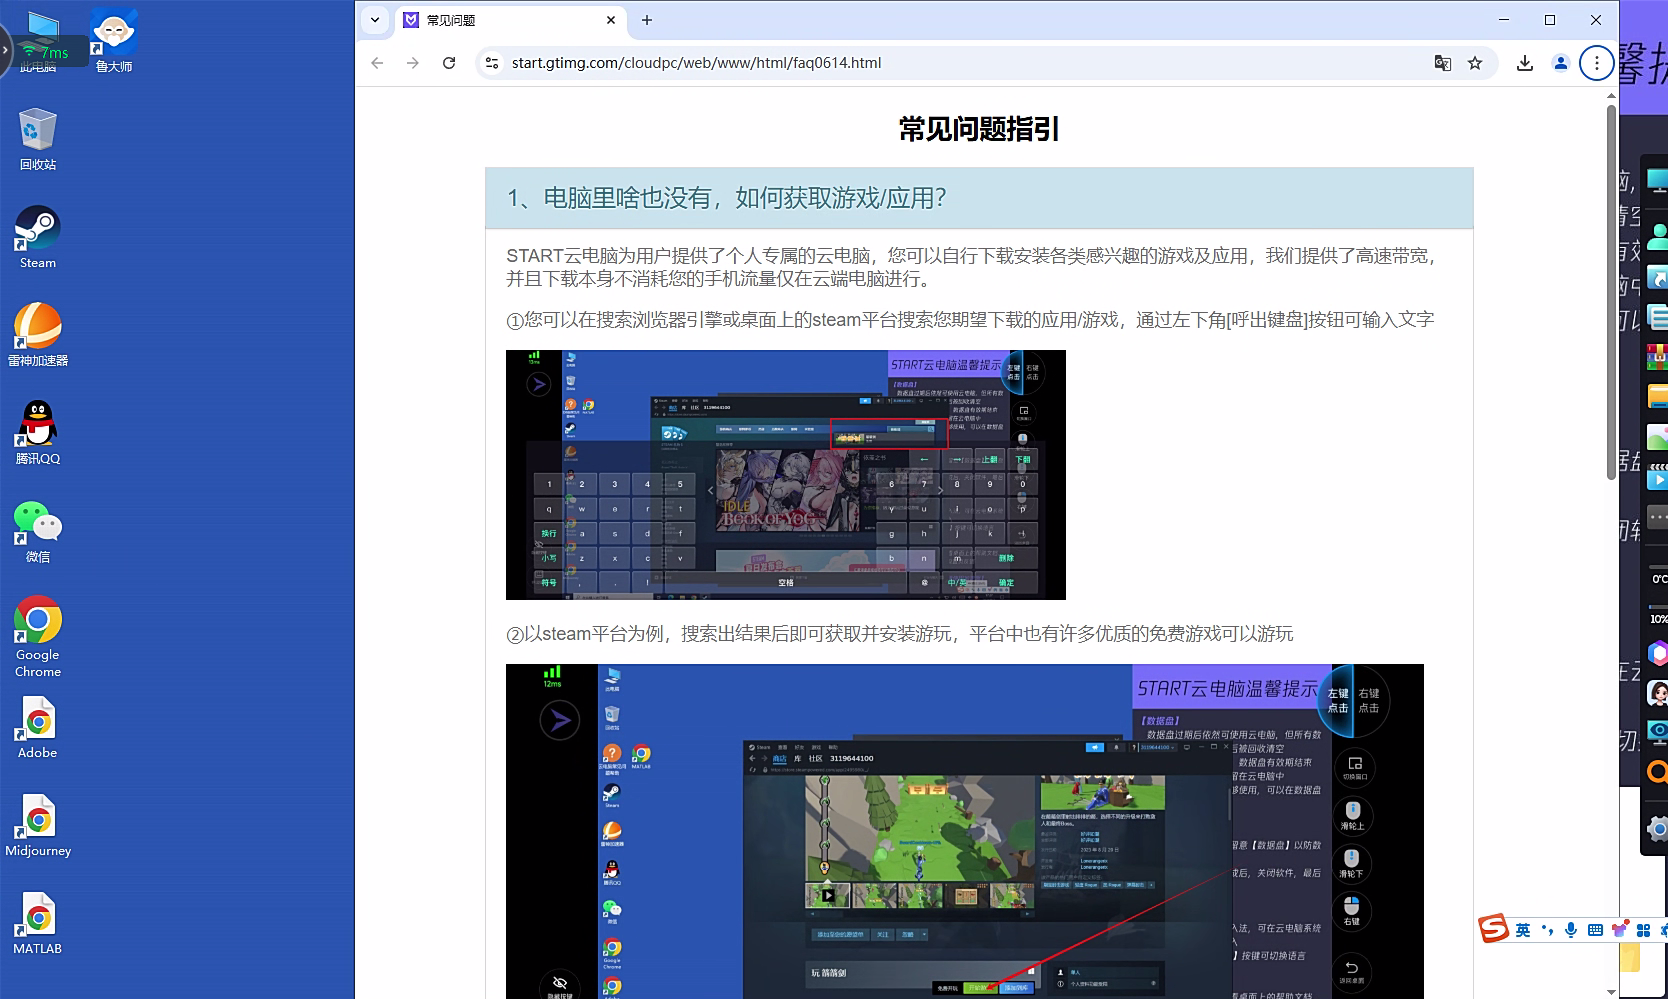Image resolution: width=1668 pixels, height=999 pixels.
Task: View site information icon in the address bar
Action: click(x=491, y=63)
